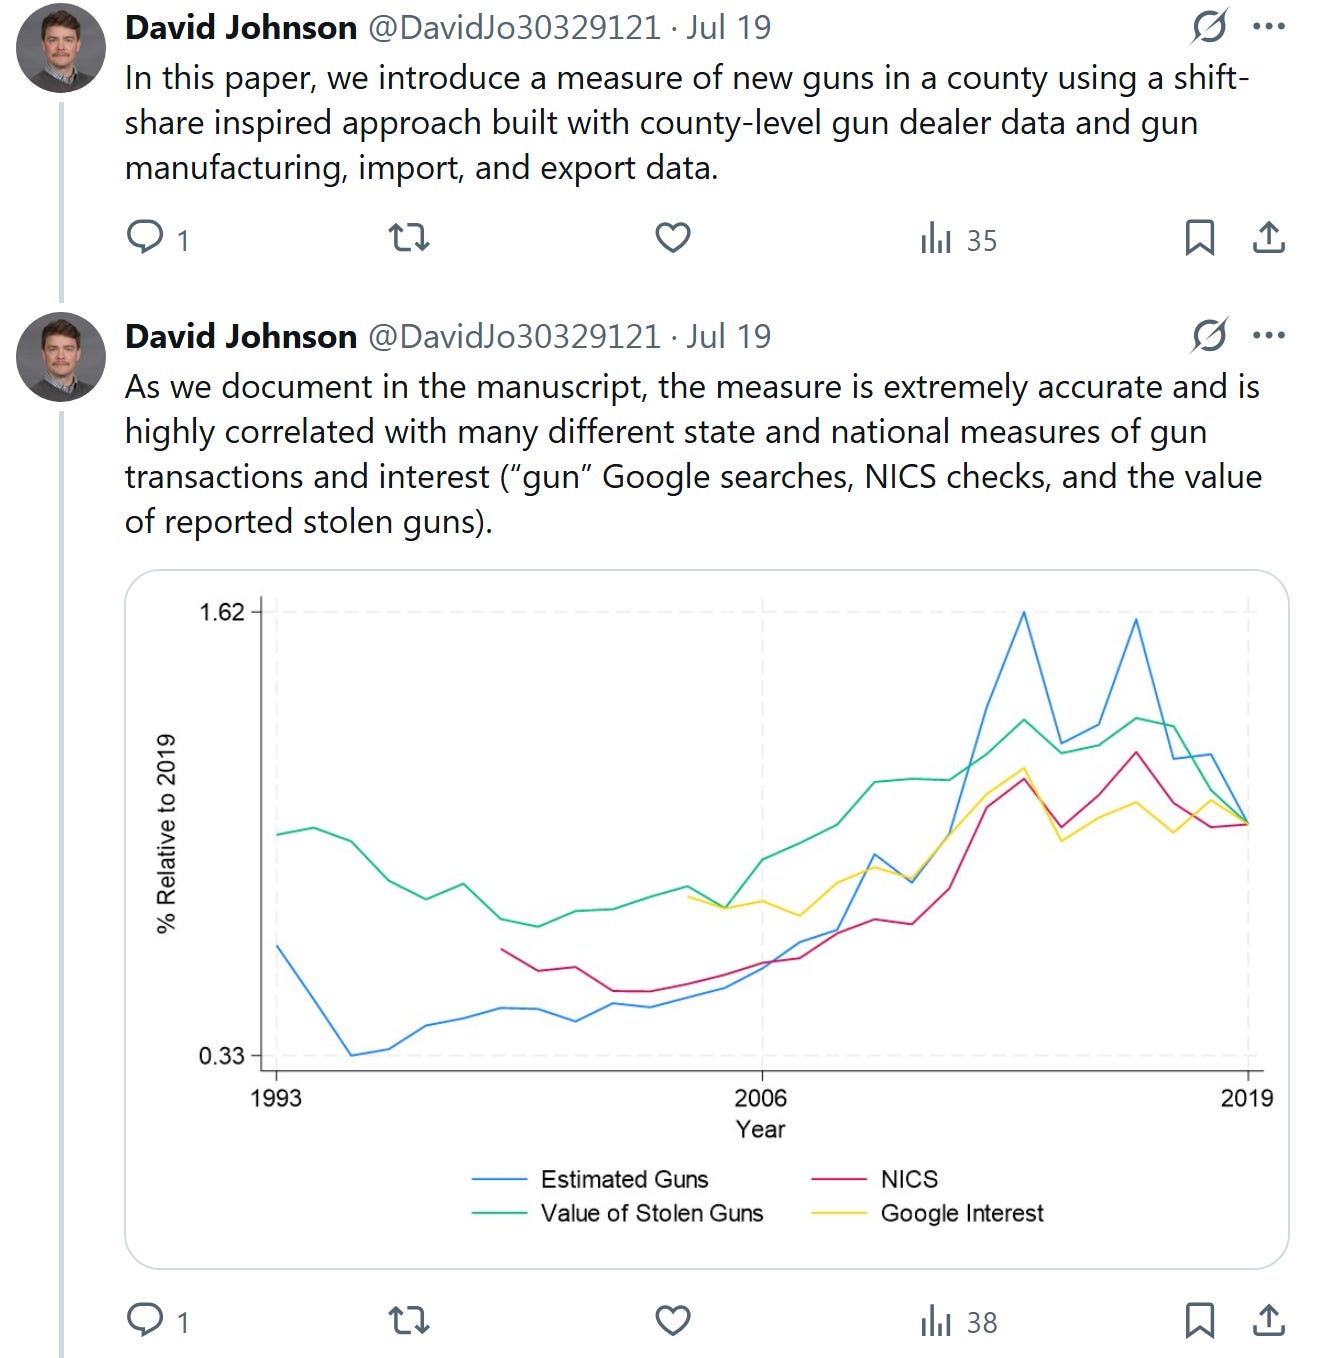Viewport: 1319px width, 1358px height.
Task: Open Grok action on second tweet
Action: (1209, 335)
